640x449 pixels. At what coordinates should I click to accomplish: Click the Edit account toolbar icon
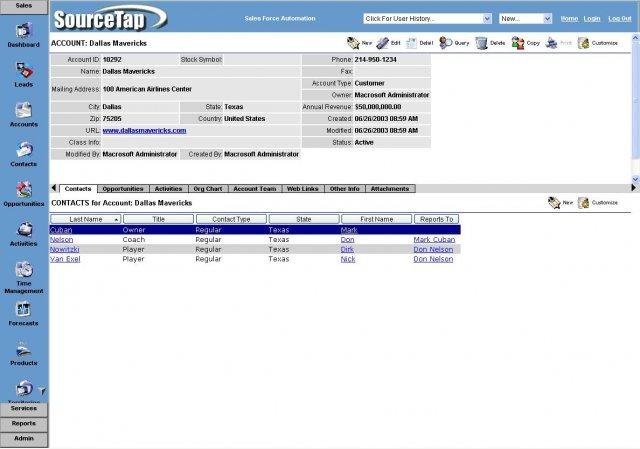(x=383, y=42)
